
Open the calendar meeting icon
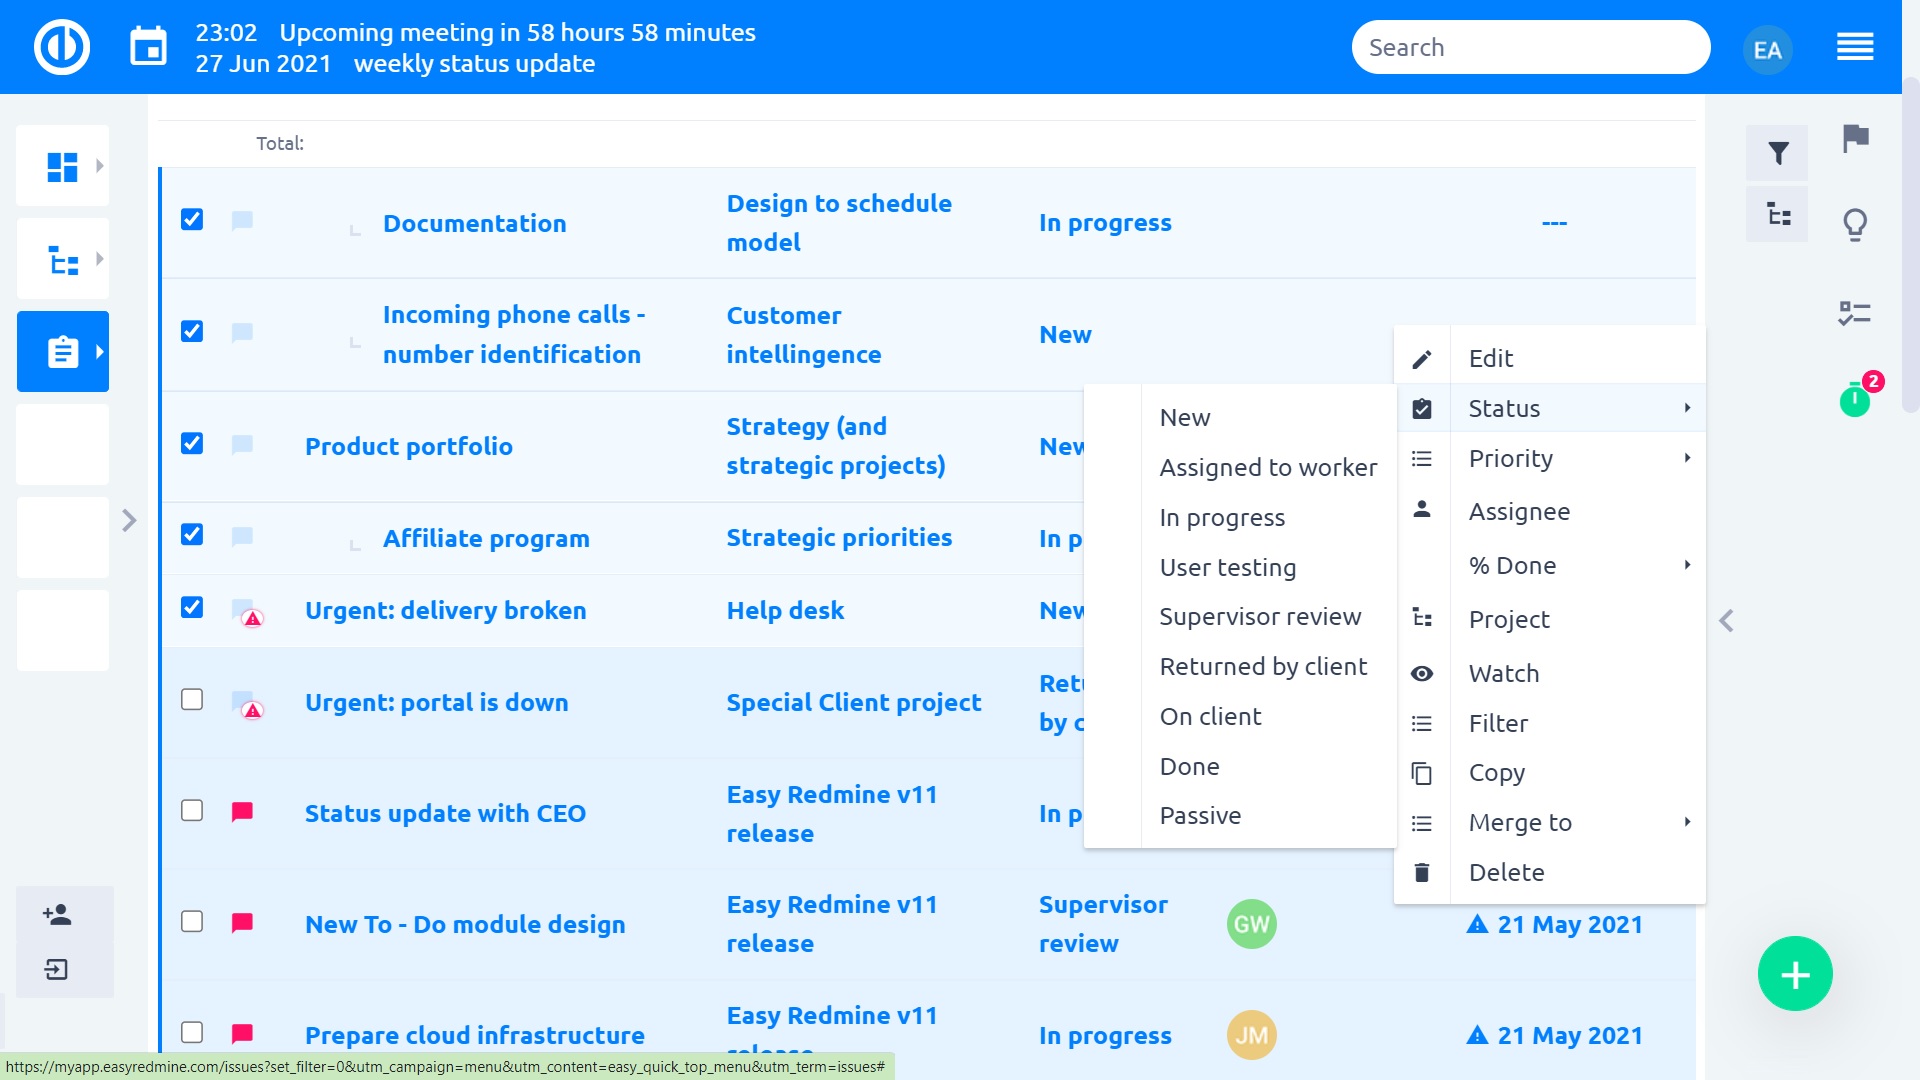tap(149, 47)
